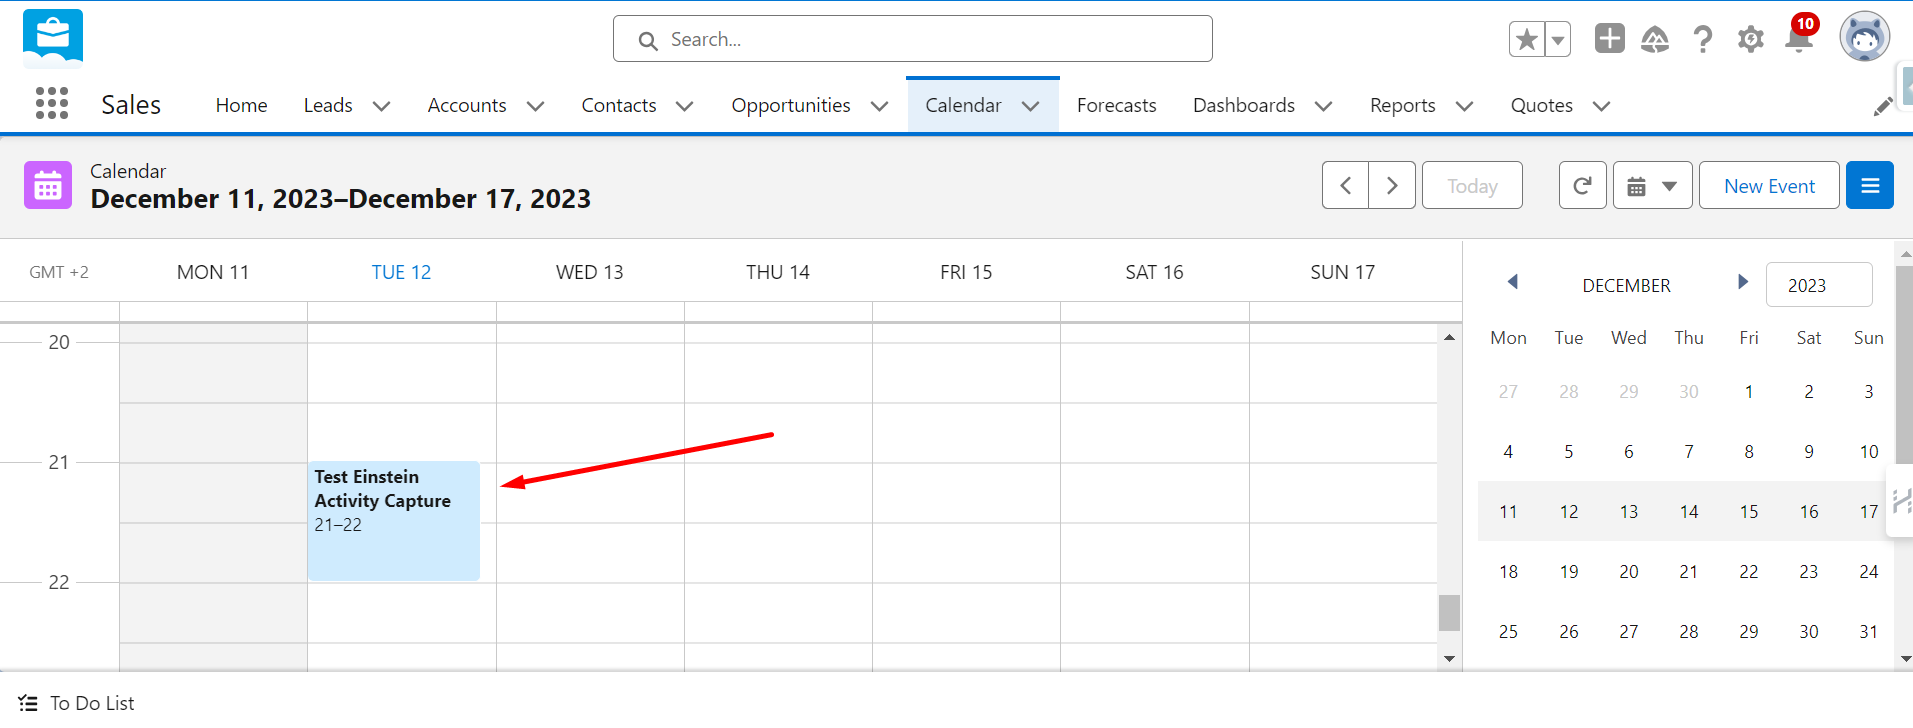Click the Favorites star icon
The width and height of the screenshot is (1913, 728).
[1527, 40]
